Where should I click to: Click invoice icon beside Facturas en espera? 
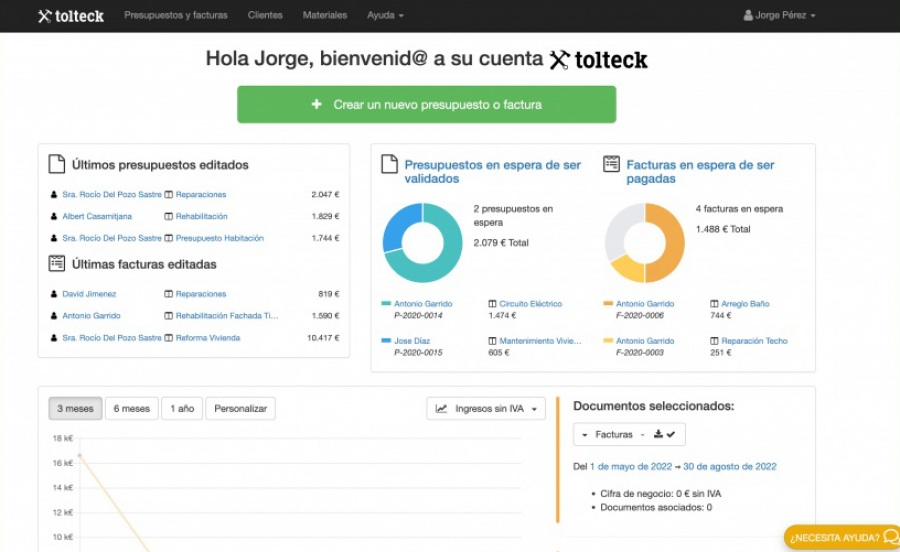point(611,164)
